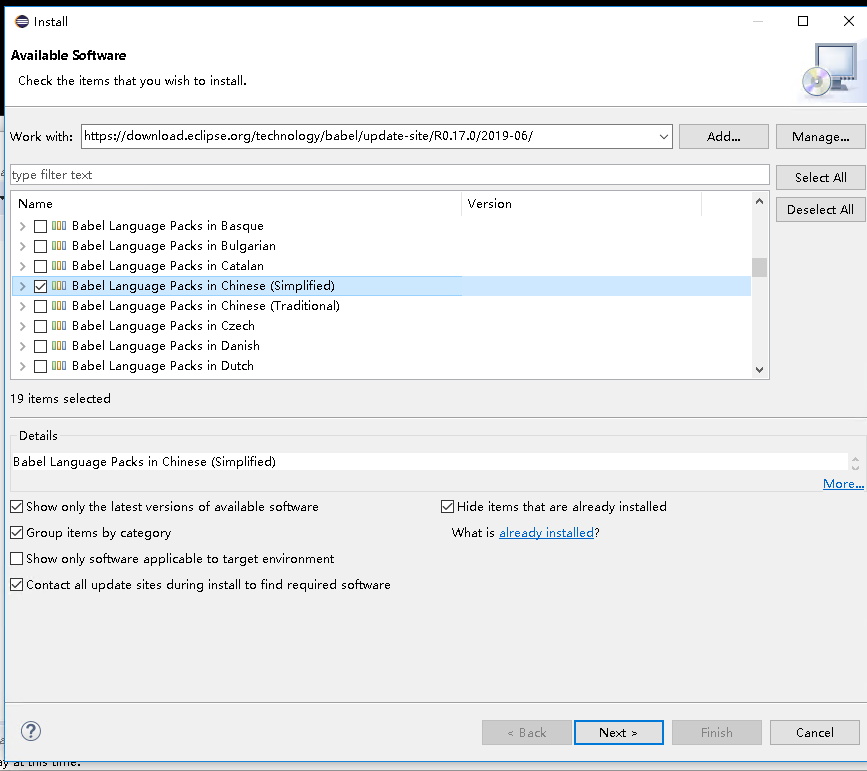Cancel the Install dialog

814,732
